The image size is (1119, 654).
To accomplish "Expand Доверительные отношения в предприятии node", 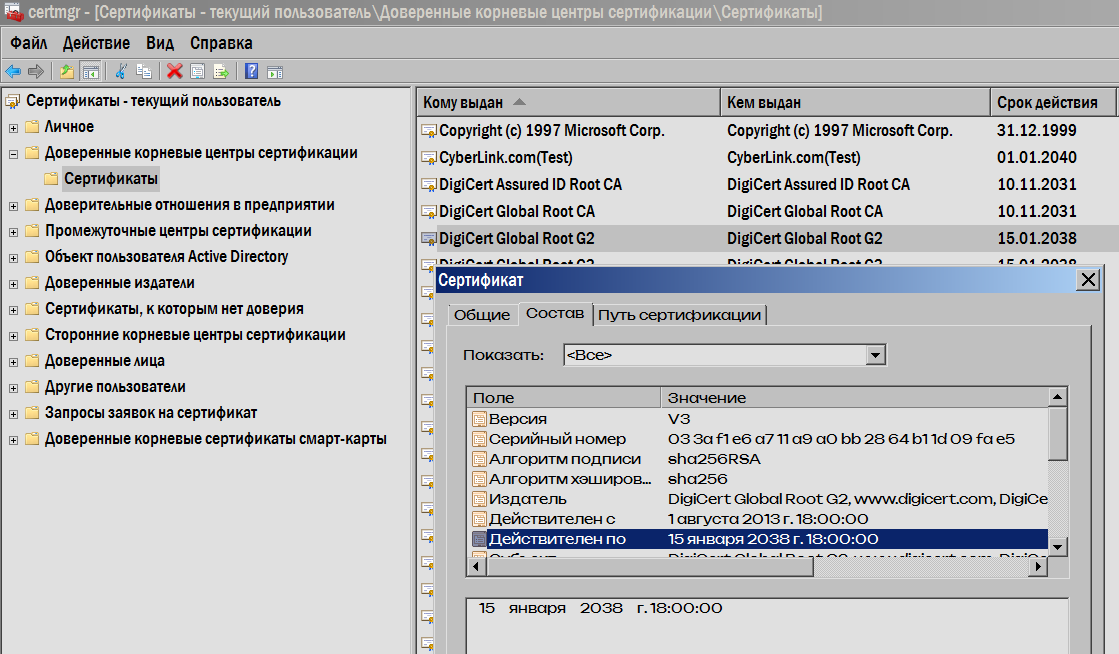I will (x=14, y=206).
